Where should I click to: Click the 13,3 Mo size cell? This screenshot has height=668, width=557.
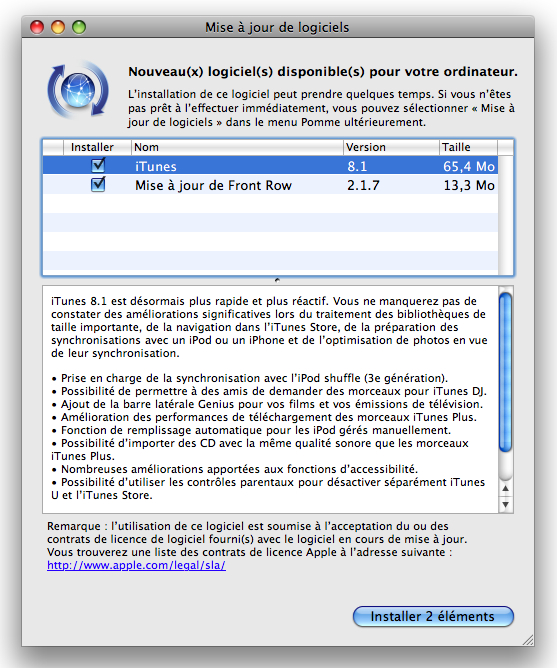(469, 185)
